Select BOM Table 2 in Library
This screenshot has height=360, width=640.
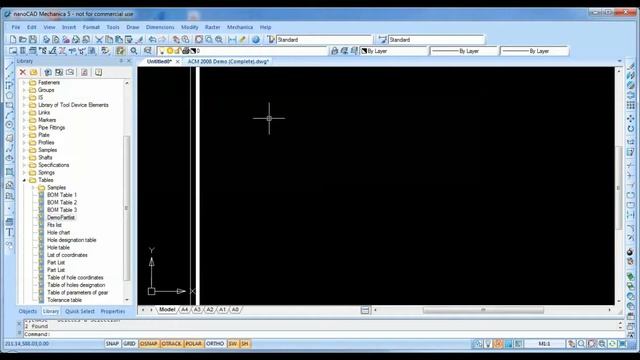(x=62, y=202)
